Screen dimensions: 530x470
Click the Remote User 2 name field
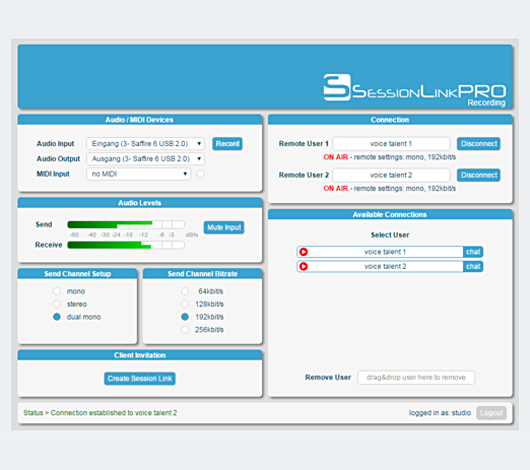(391, 175)
